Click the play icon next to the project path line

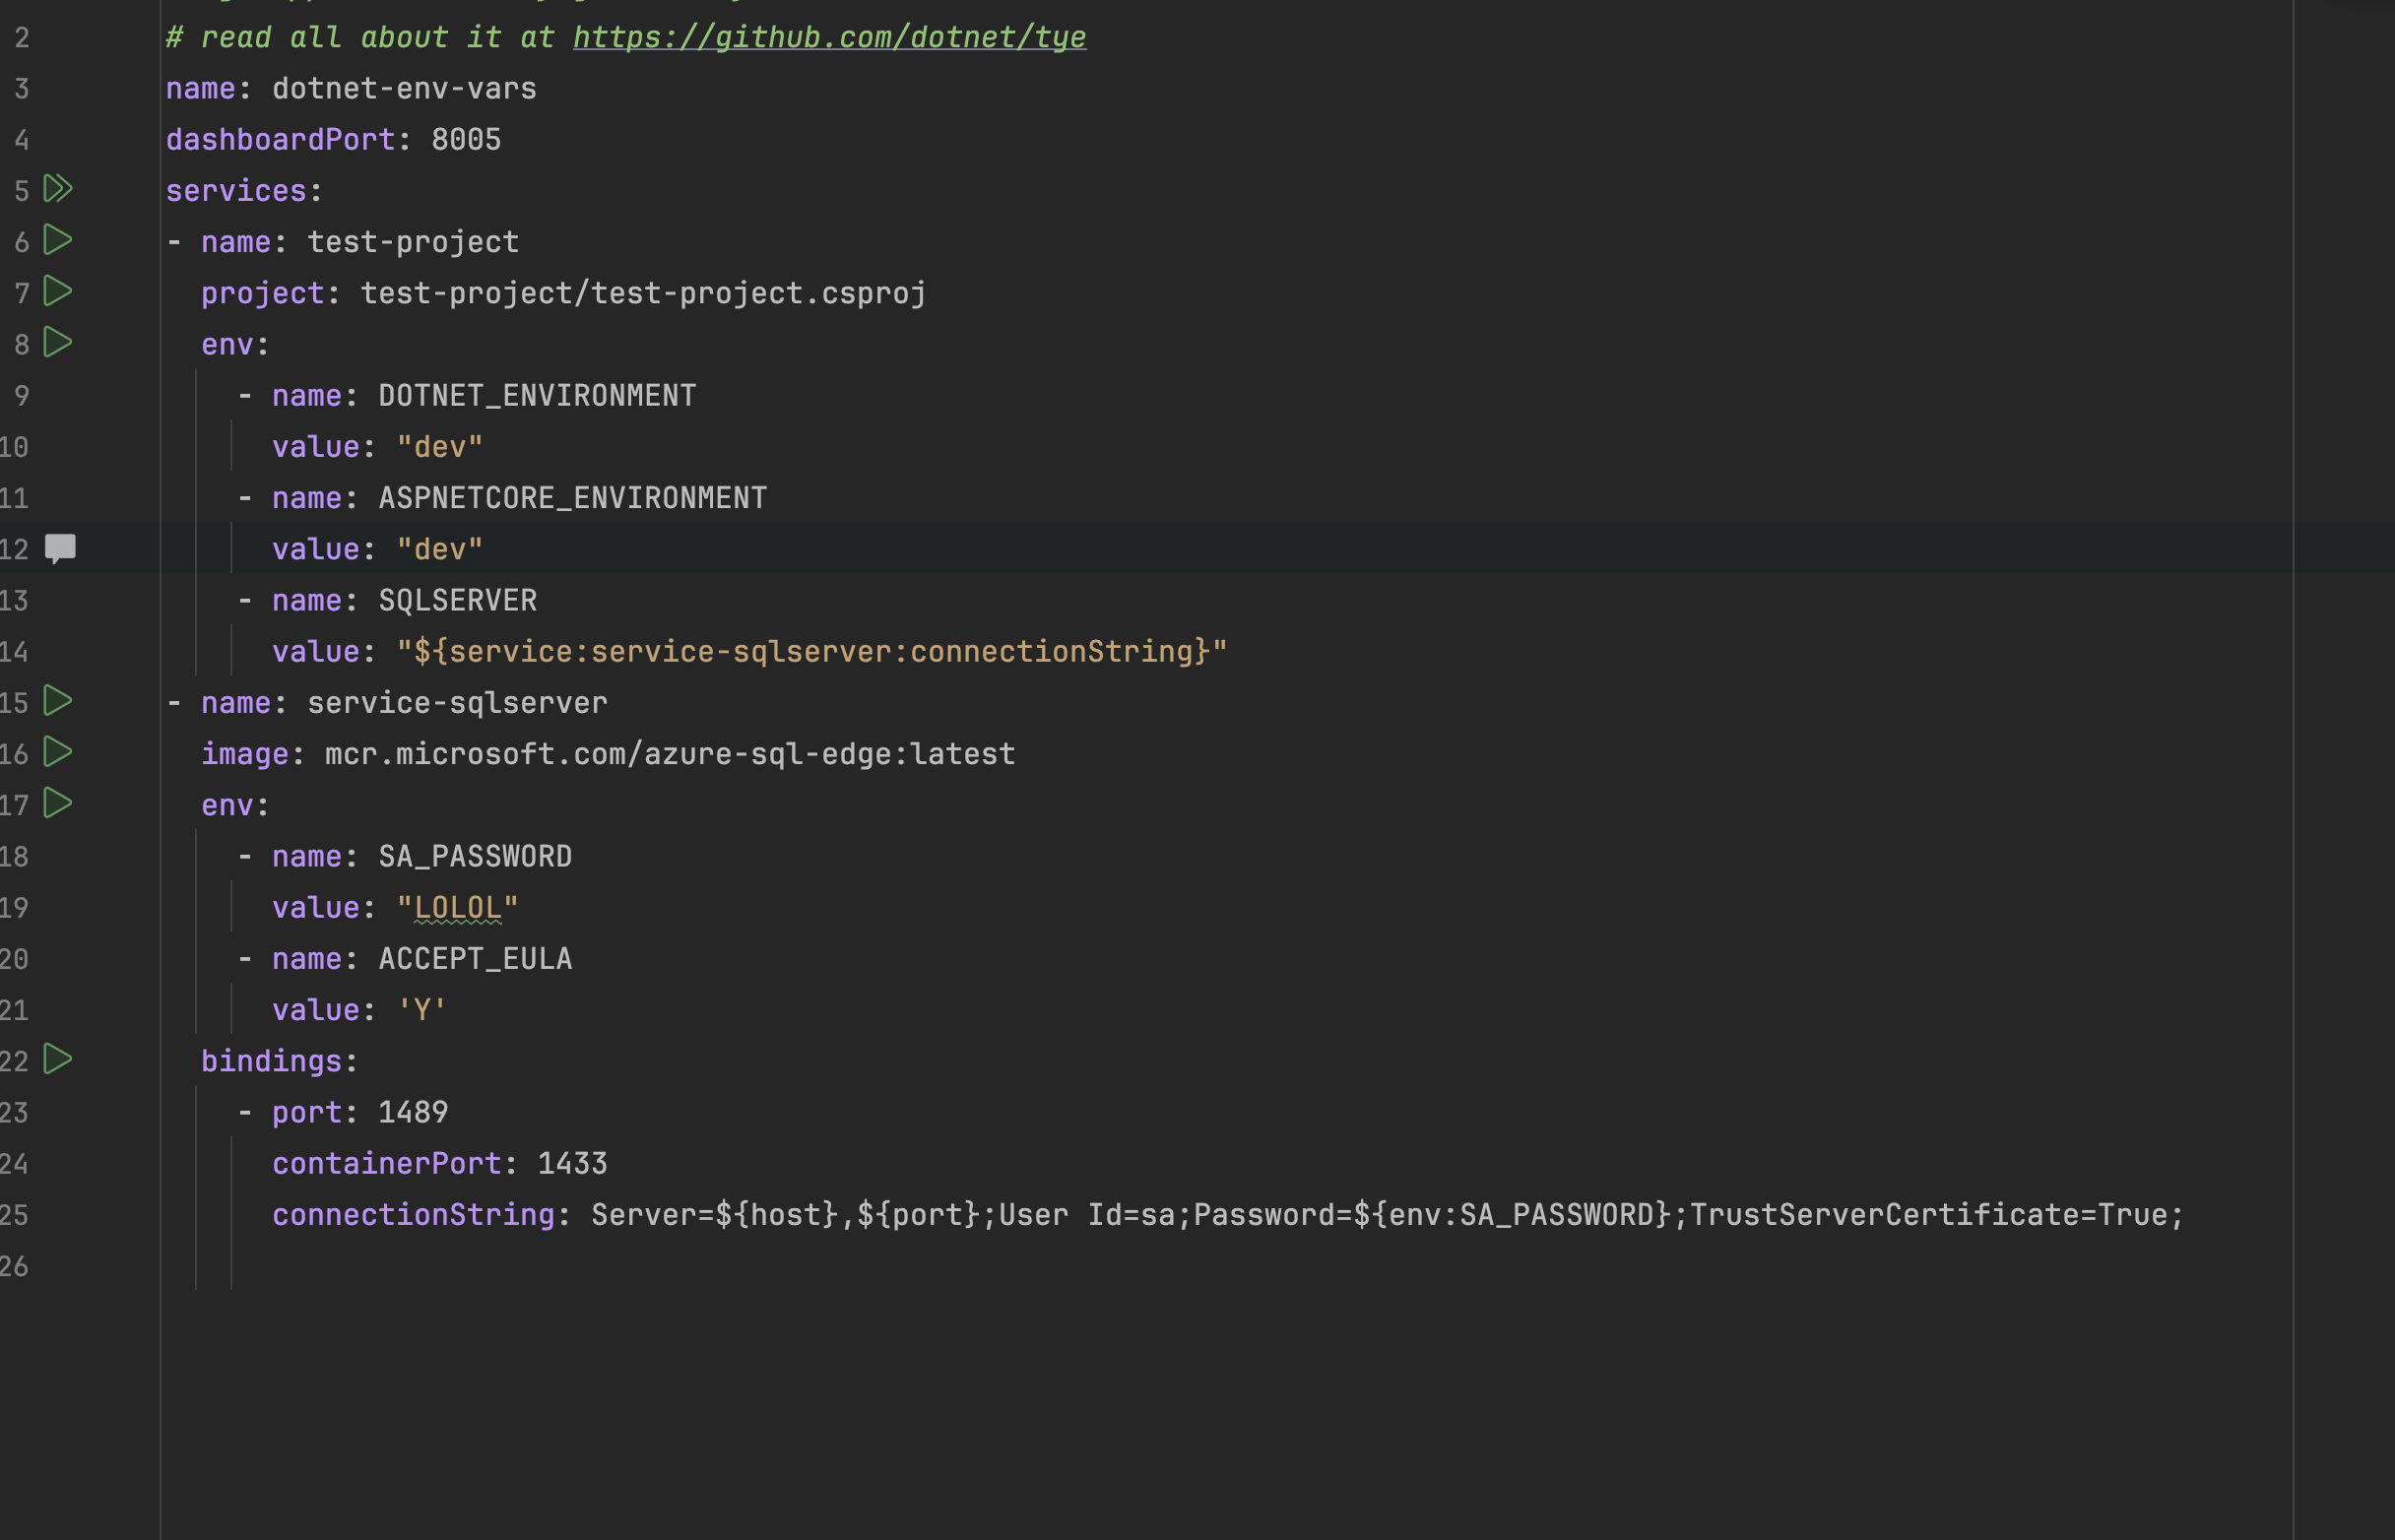tap(57, 292)
